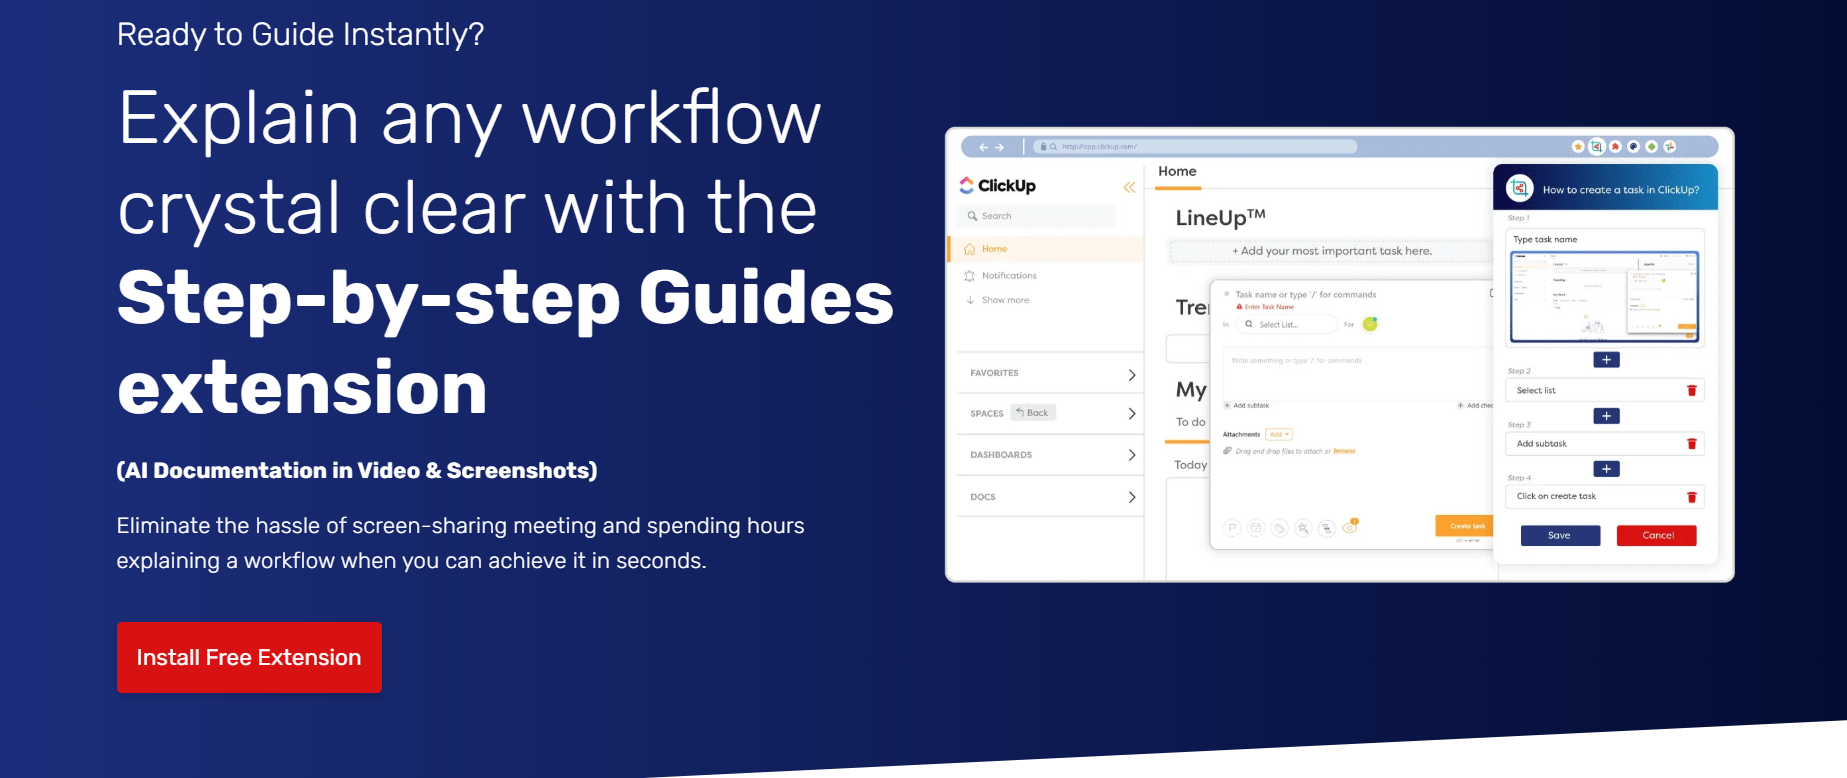Open the highlighted guide extension icon in toolbar
This screenshot has height=778, width=1847.
1597,147
